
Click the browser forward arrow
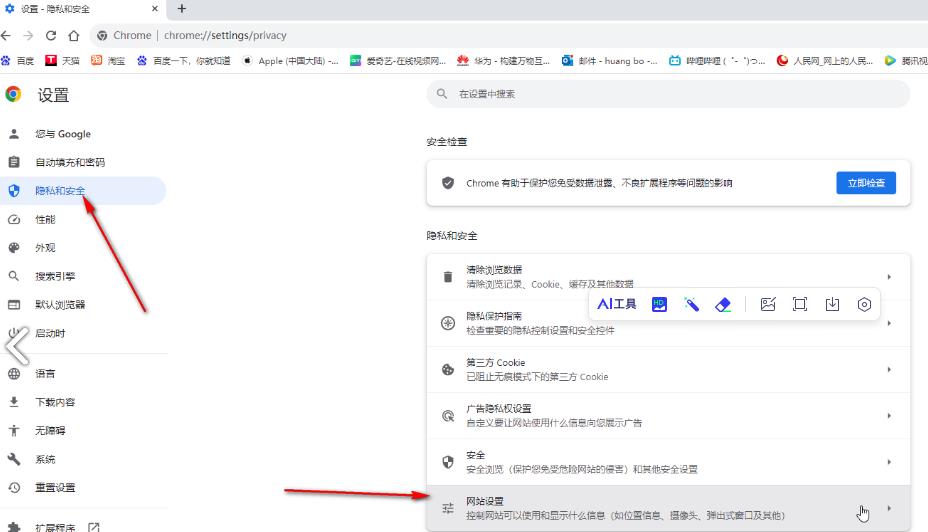click(x=28, y=36)
